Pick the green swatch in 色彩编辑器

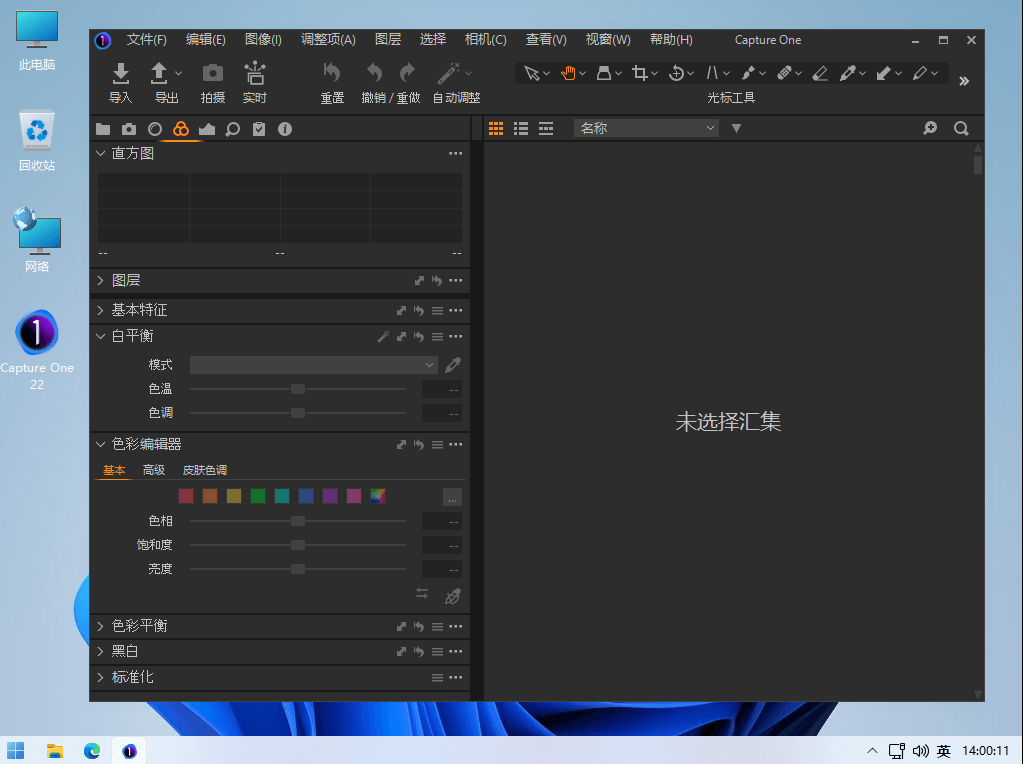[258, 496]
